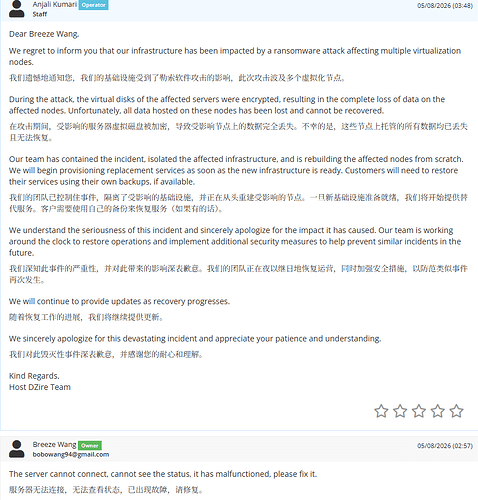Screen dimensions: 478x500
Task: Click the 05/08/2026 (03:48) timestamp
Action: (x=445, y=6)
